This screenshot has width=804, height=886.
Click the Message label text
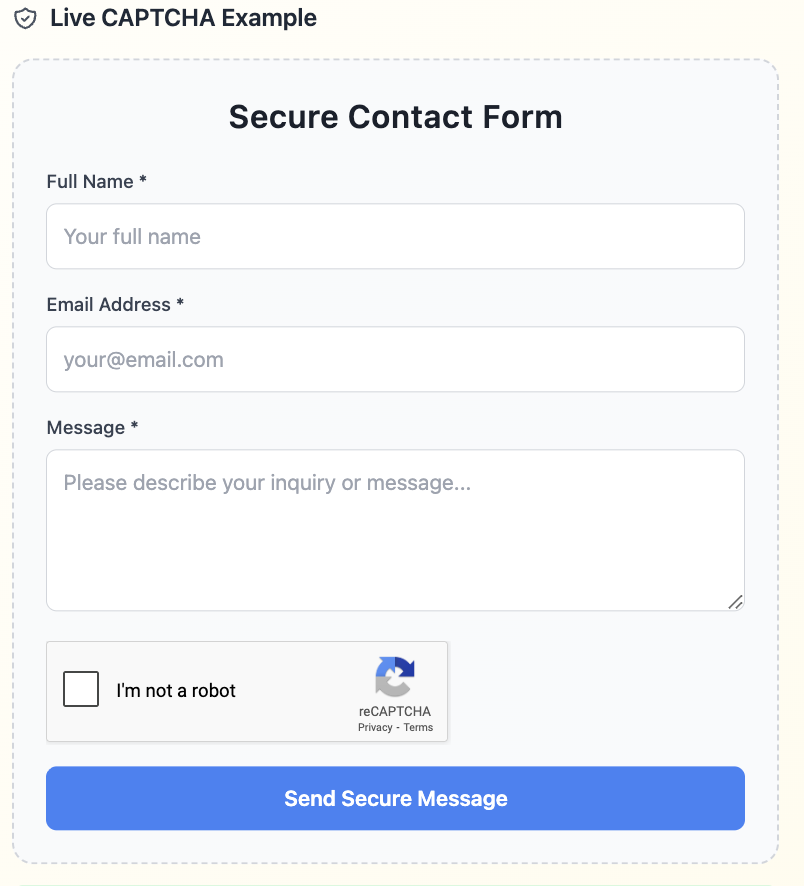(85, 428)
